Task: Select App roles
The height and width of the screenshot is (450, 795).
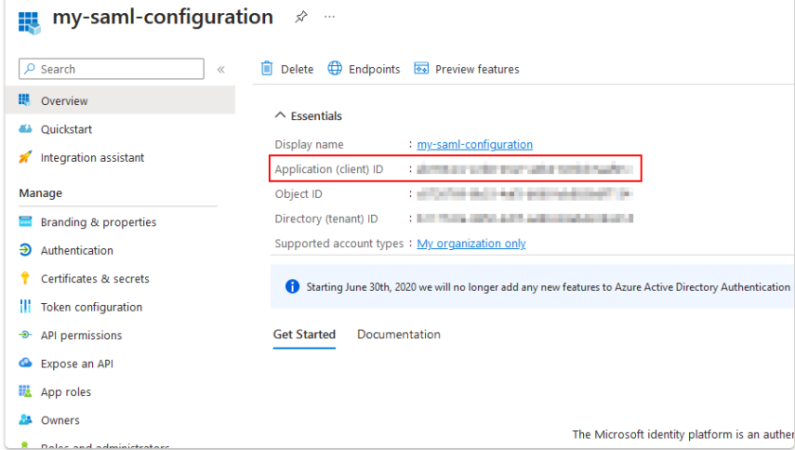Action: coord(66,392)
